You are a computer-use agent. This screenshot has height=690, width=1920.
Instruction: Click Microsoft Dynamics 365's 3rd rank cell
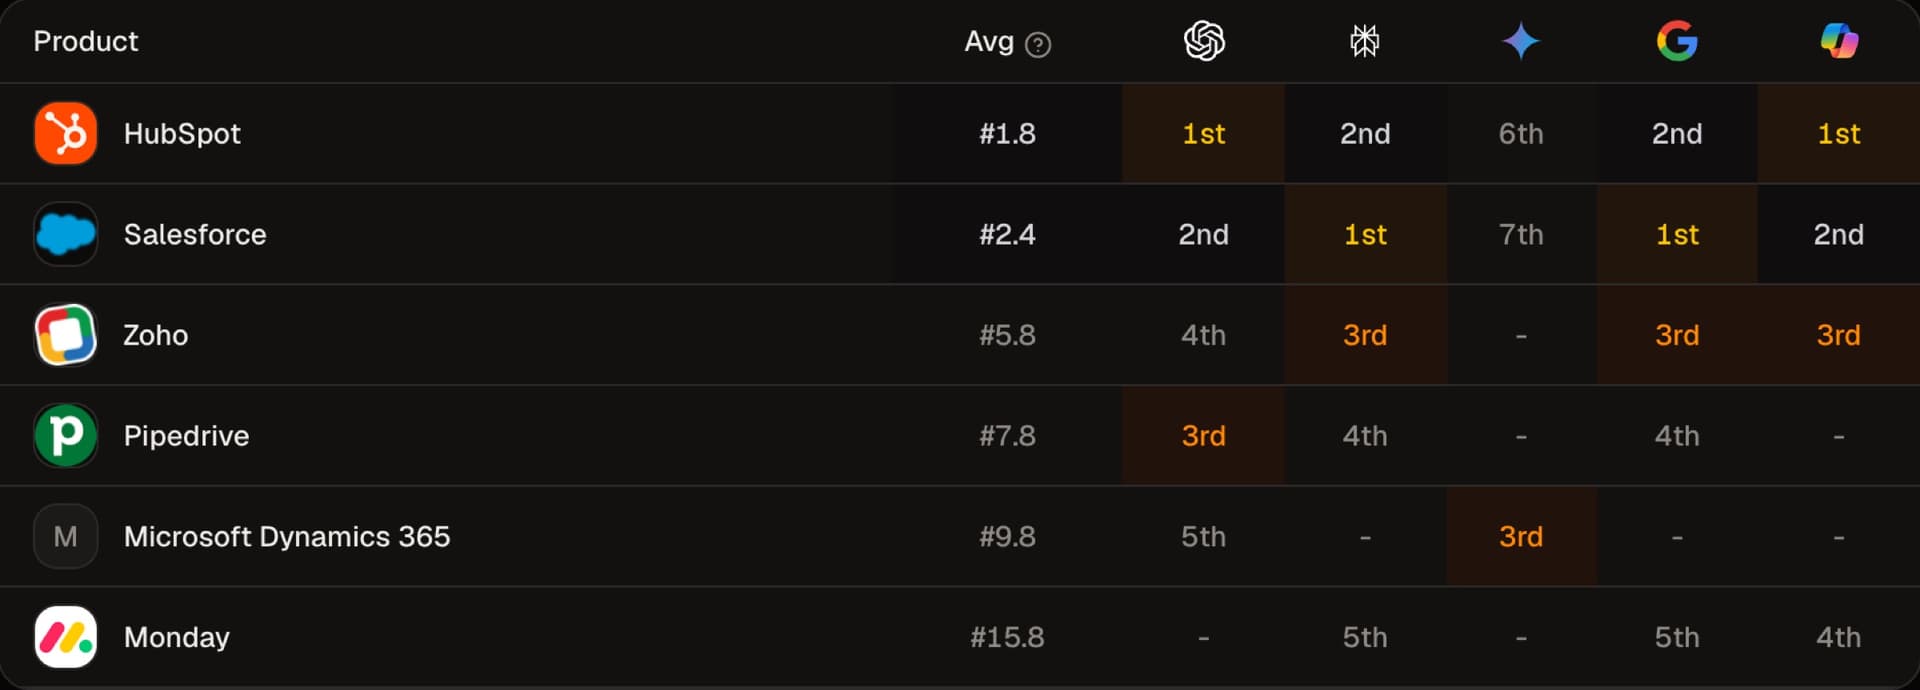pos(1521,537)
